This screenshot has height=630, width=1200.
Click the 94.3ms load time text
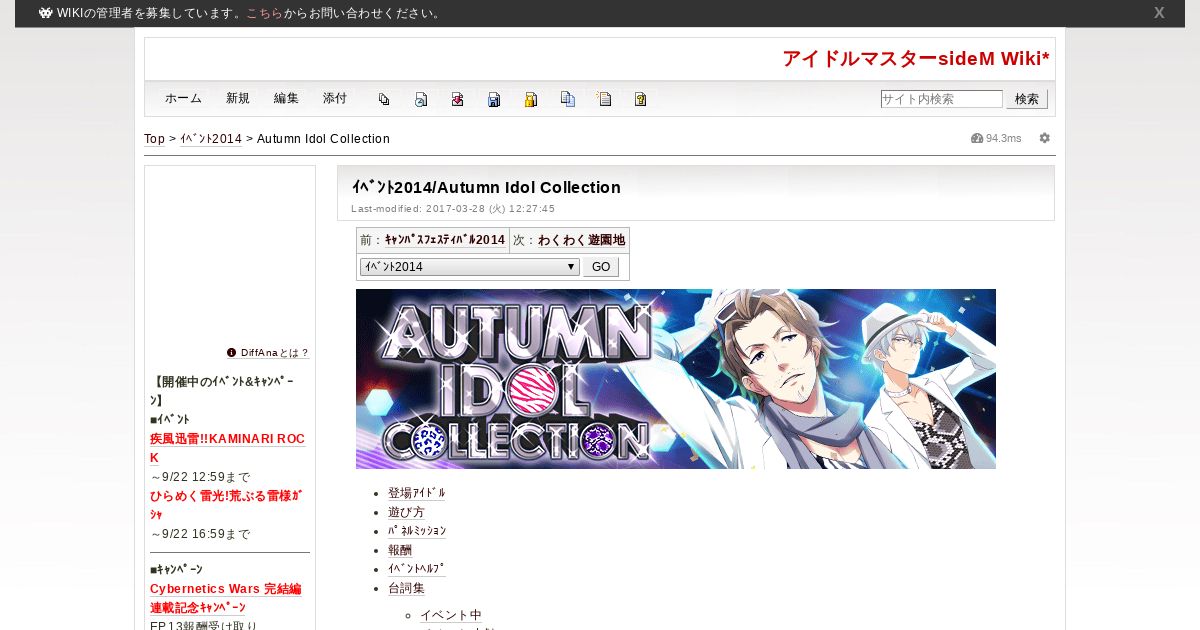tap(1004, 138)
